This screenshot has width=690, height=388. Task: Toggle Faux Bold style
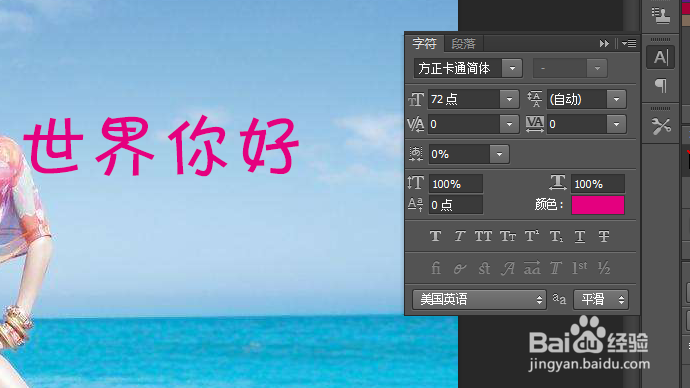[435, 237]
